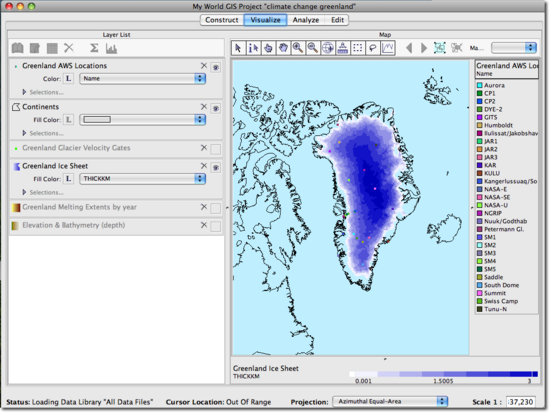Click the Tunu-N legend entry
The height and width of the screenshot is (413, 550).
[x=492, y=309]
